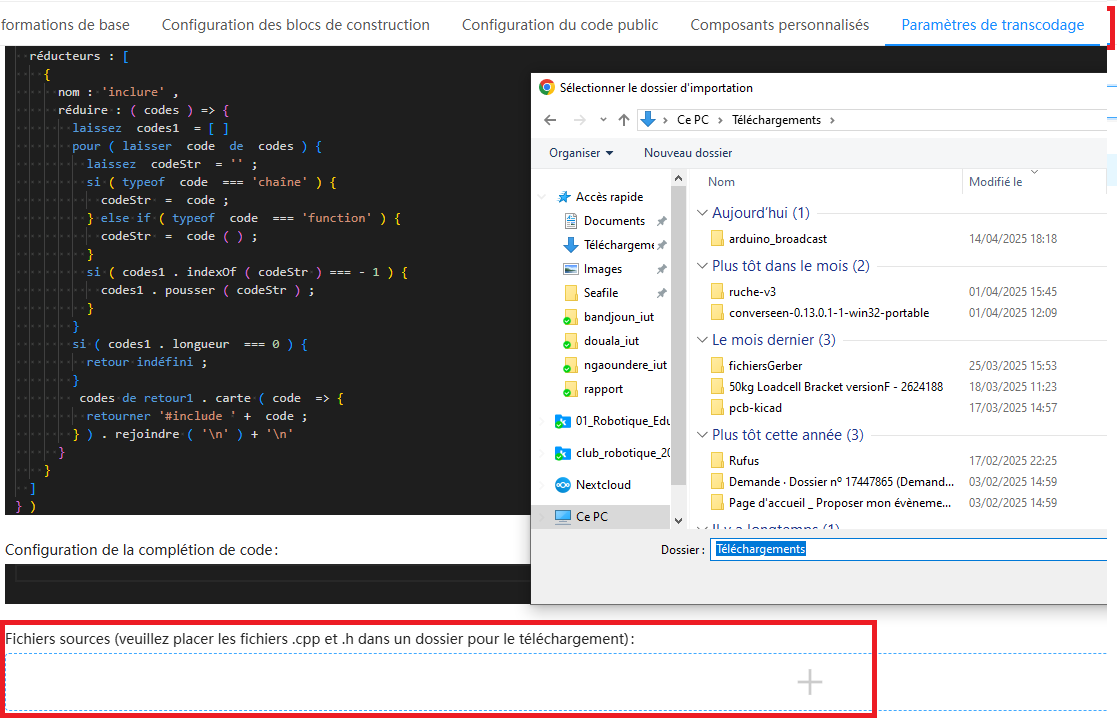
Task: Sort files by the Nom column header
Action: point(721,182)
